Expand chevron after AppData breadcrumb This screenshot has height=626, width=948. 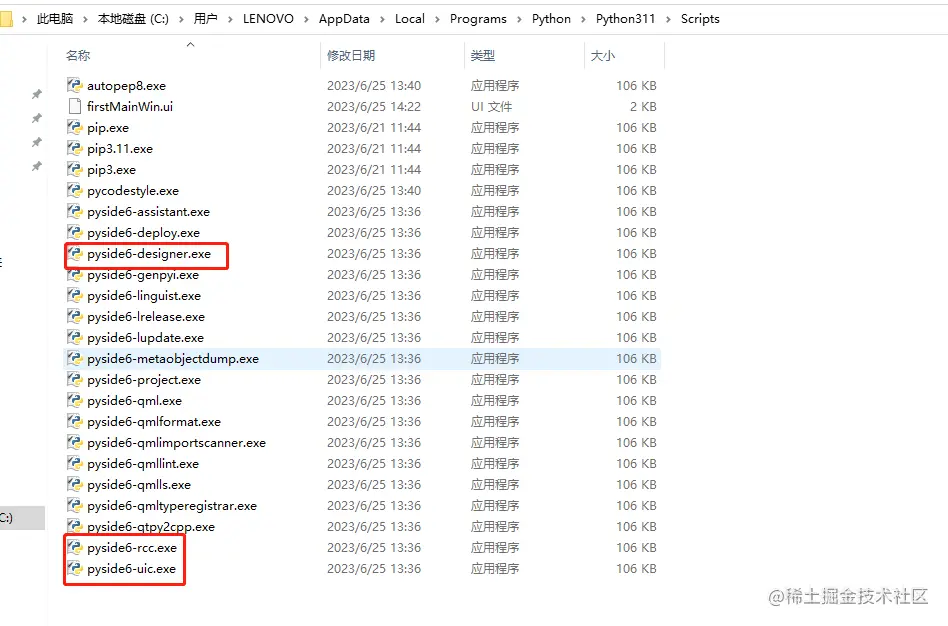coord(382,19)
